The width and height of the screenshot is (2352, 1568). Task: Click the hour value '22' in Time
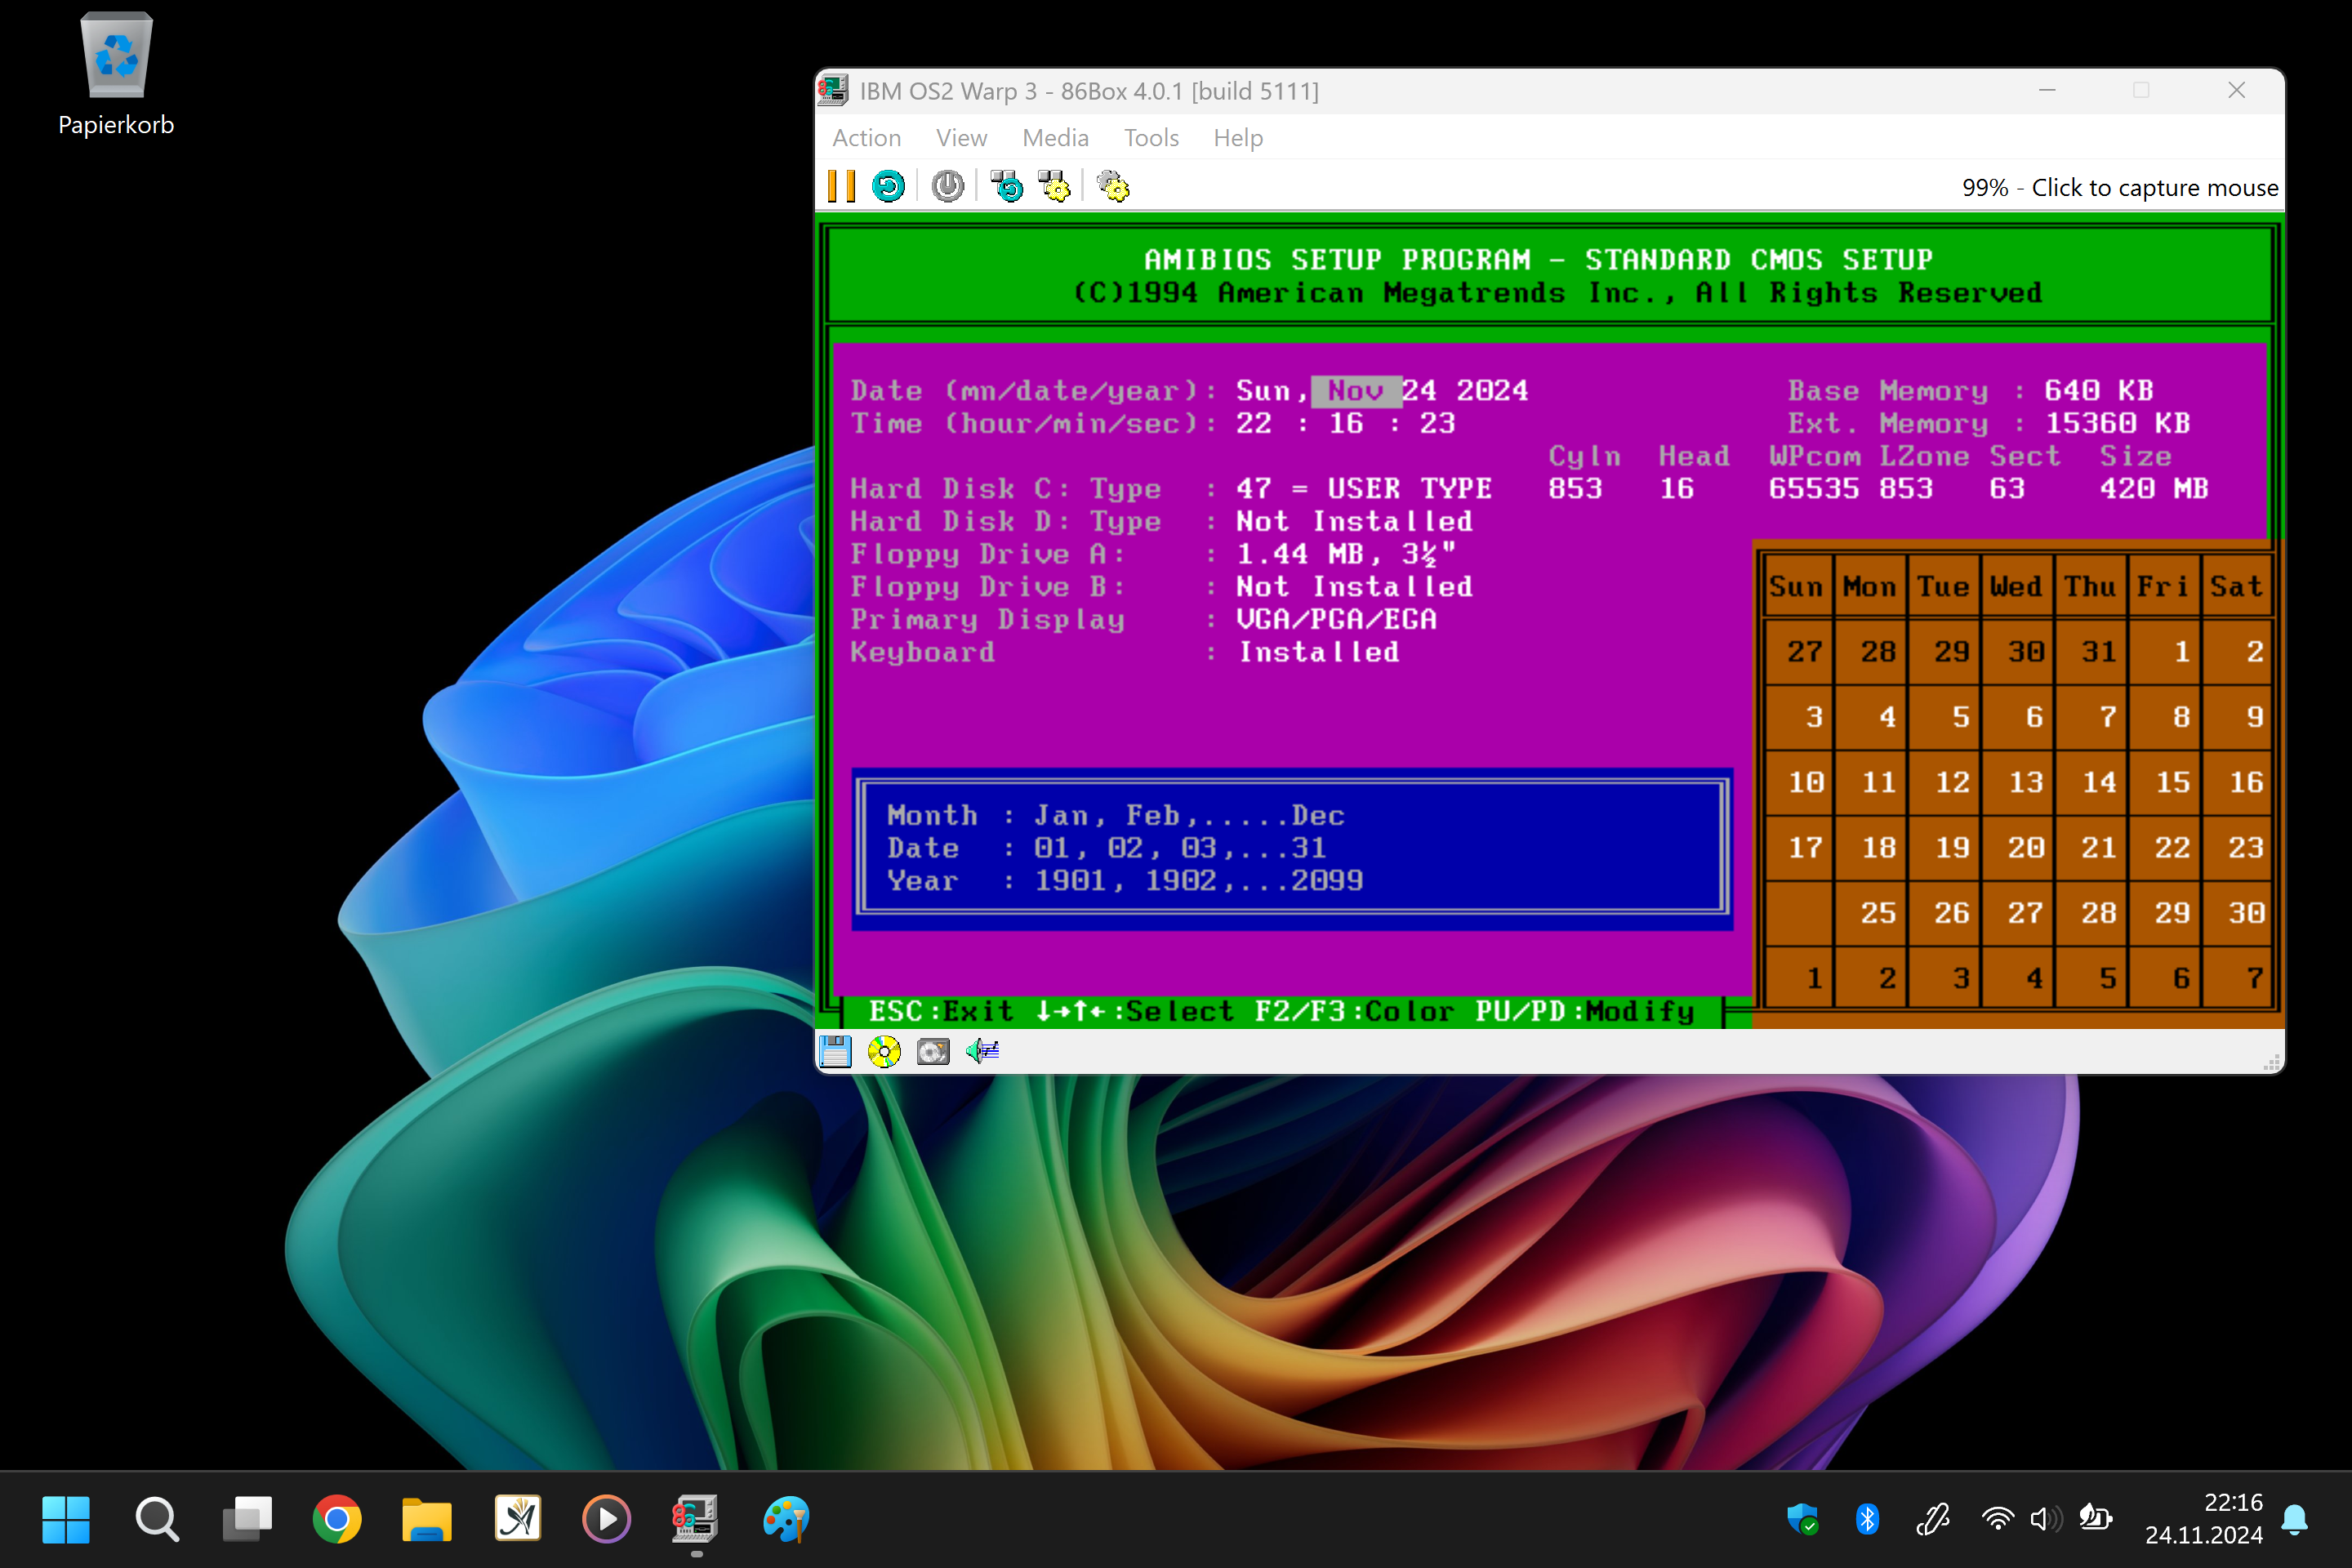point(1254,424)
